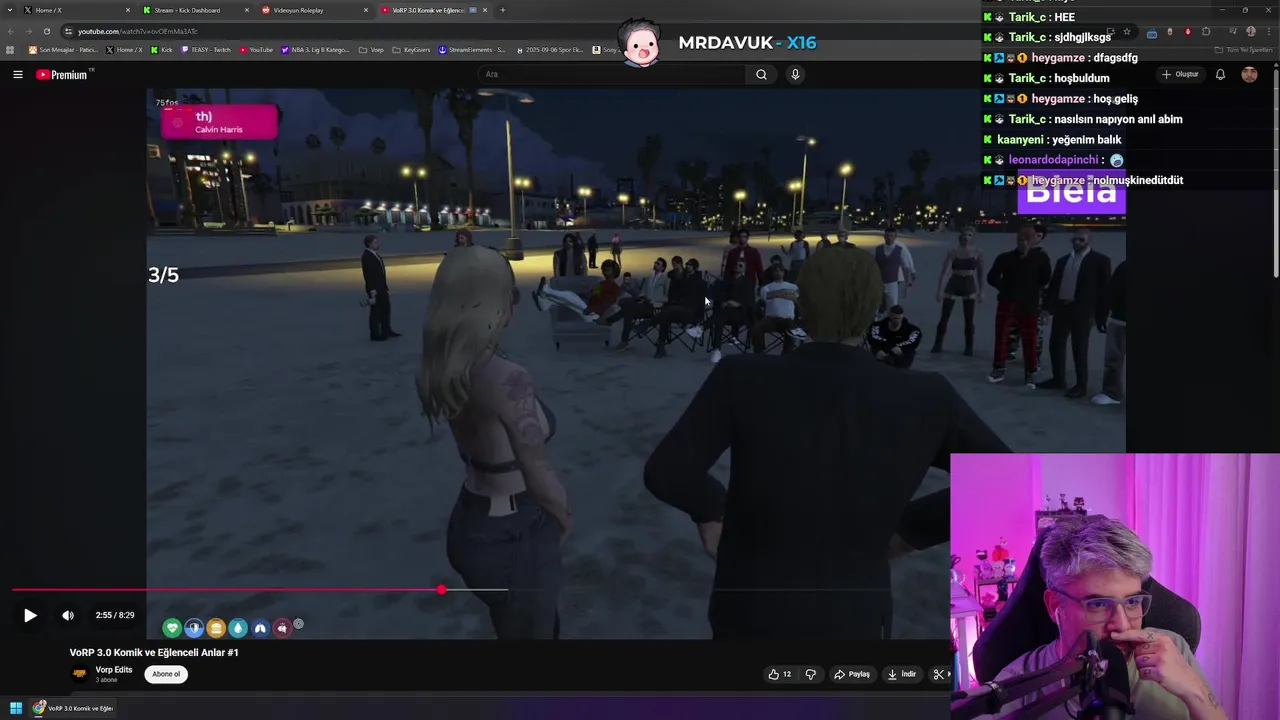Viewport: 1280px width, 720px height.
Task: Open the Vorp bookmarks folder
Action: pyautogui.click(x=372, y=49)
